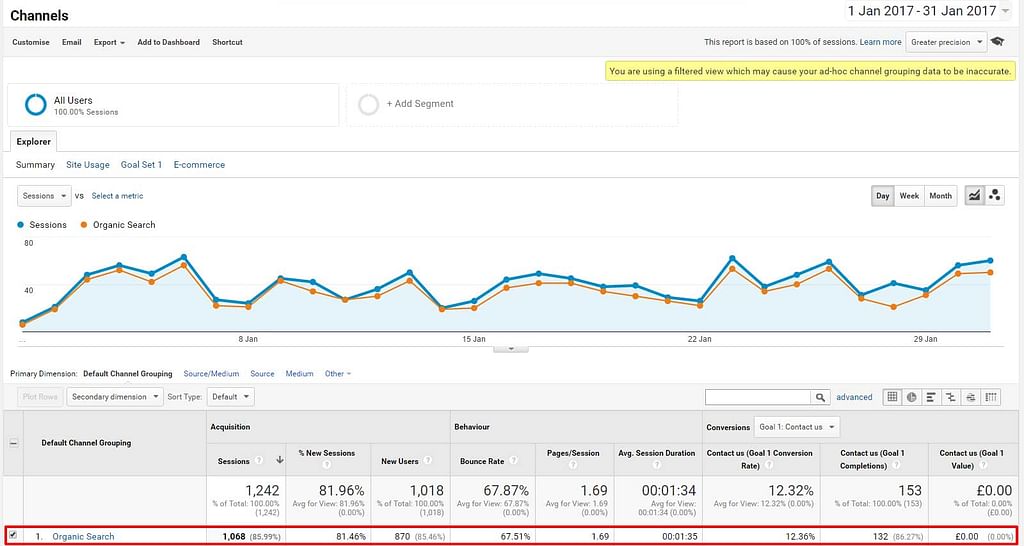Image resolution: width=1024 pixels, height=546 pixels.
Task: Set the graph interval to Week
Action: tap(908, 196)
